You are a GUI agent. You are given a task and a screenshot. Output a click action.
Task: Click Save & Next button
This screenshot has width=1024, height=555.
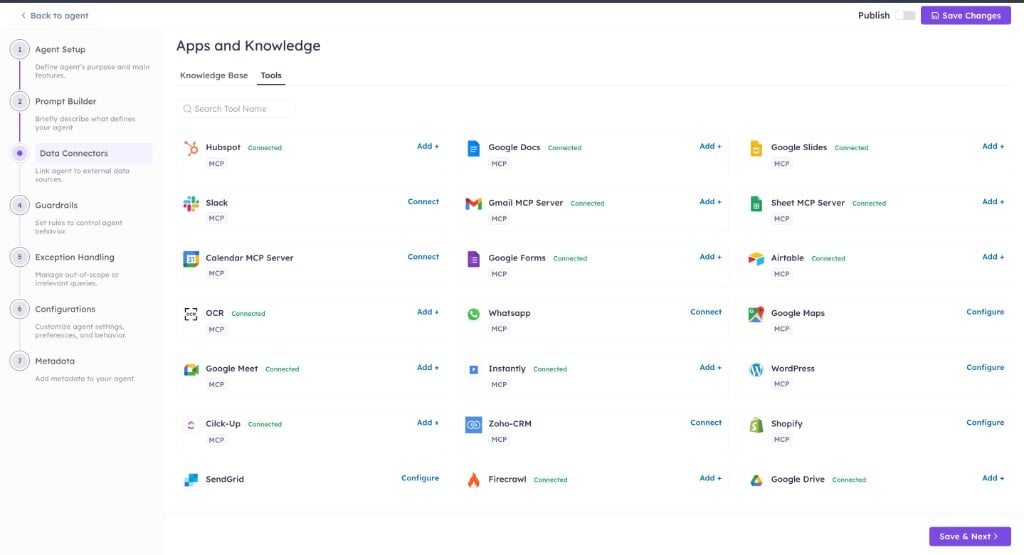[970, 536]
